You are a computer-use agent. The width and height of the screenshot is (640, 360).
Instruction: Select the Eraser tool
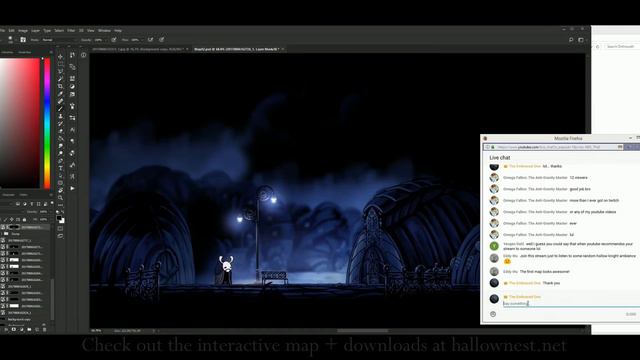pyautogui.click(x=60, y=131)
